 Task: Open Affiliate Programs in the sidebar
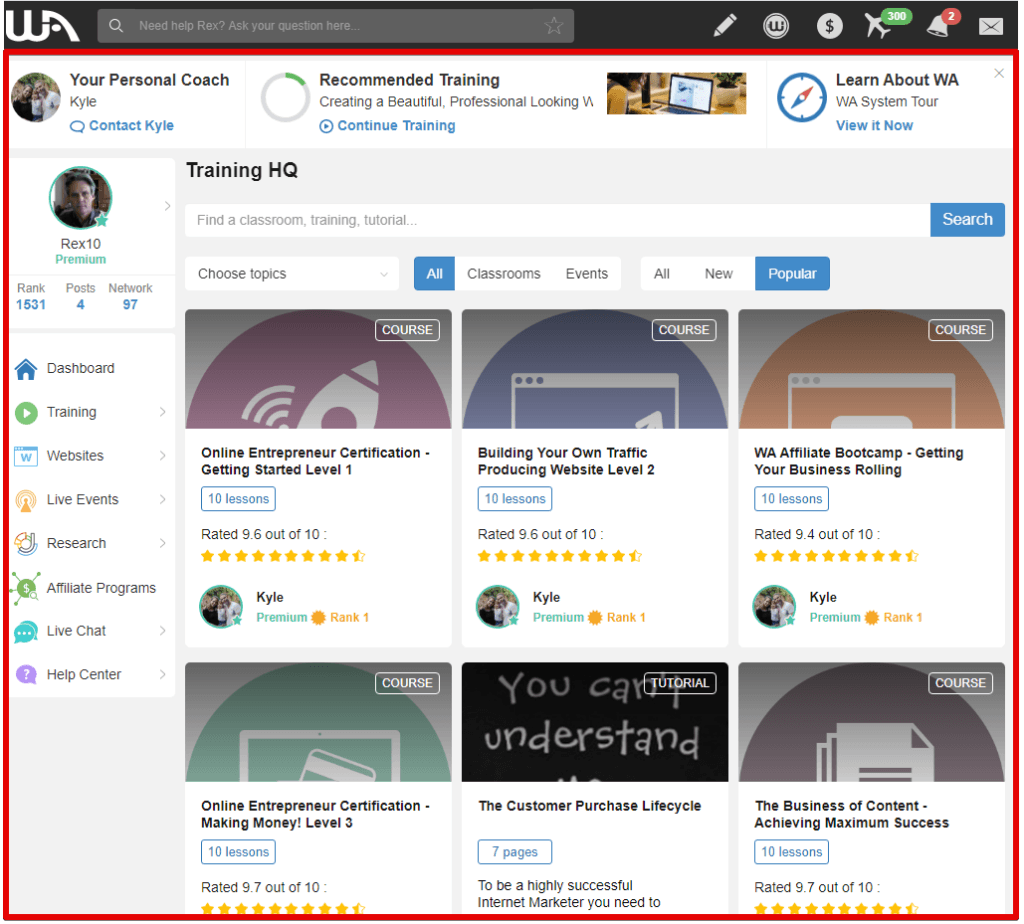coord(93,588)
